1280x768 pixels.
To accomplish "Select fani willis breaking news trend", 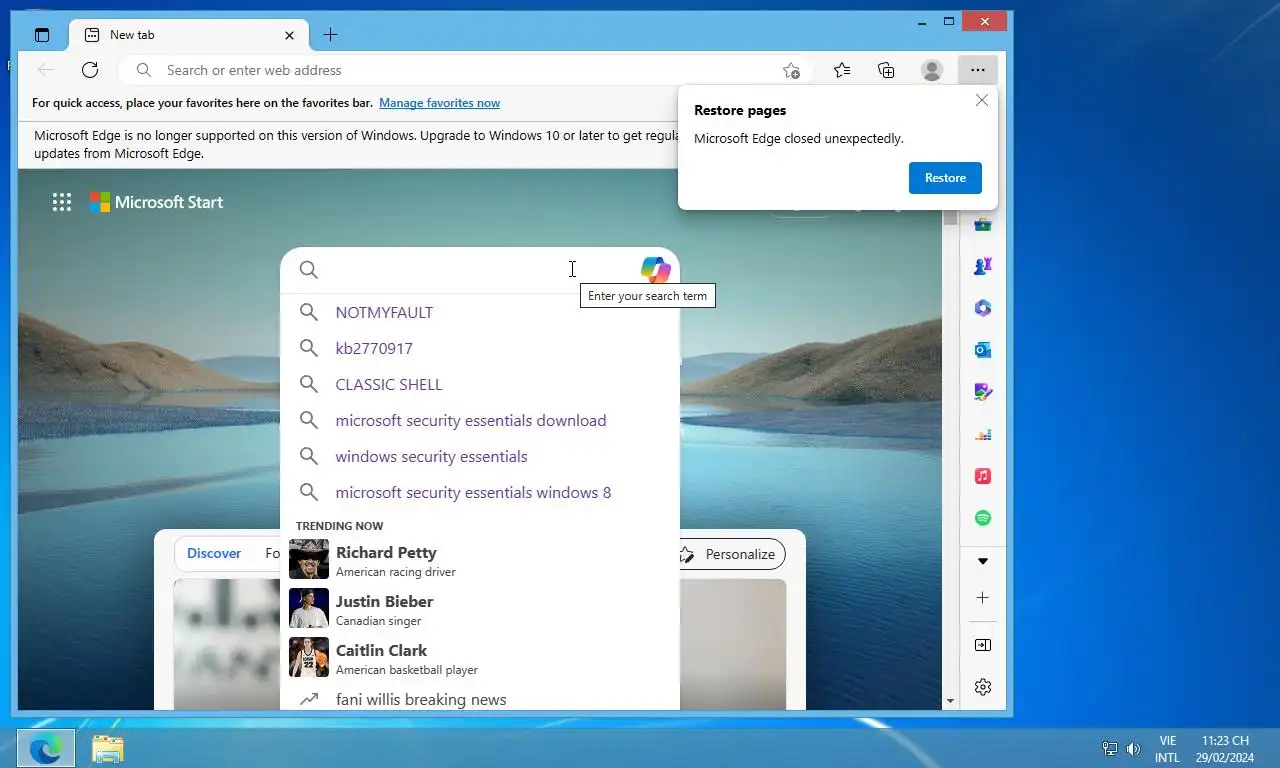I will tap(480, 699).
